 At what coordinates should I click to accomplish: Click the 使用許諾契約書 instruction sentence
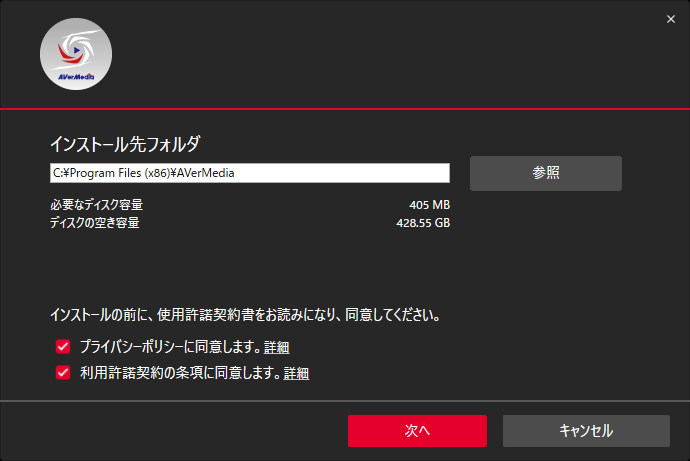(x=245, y=315)
